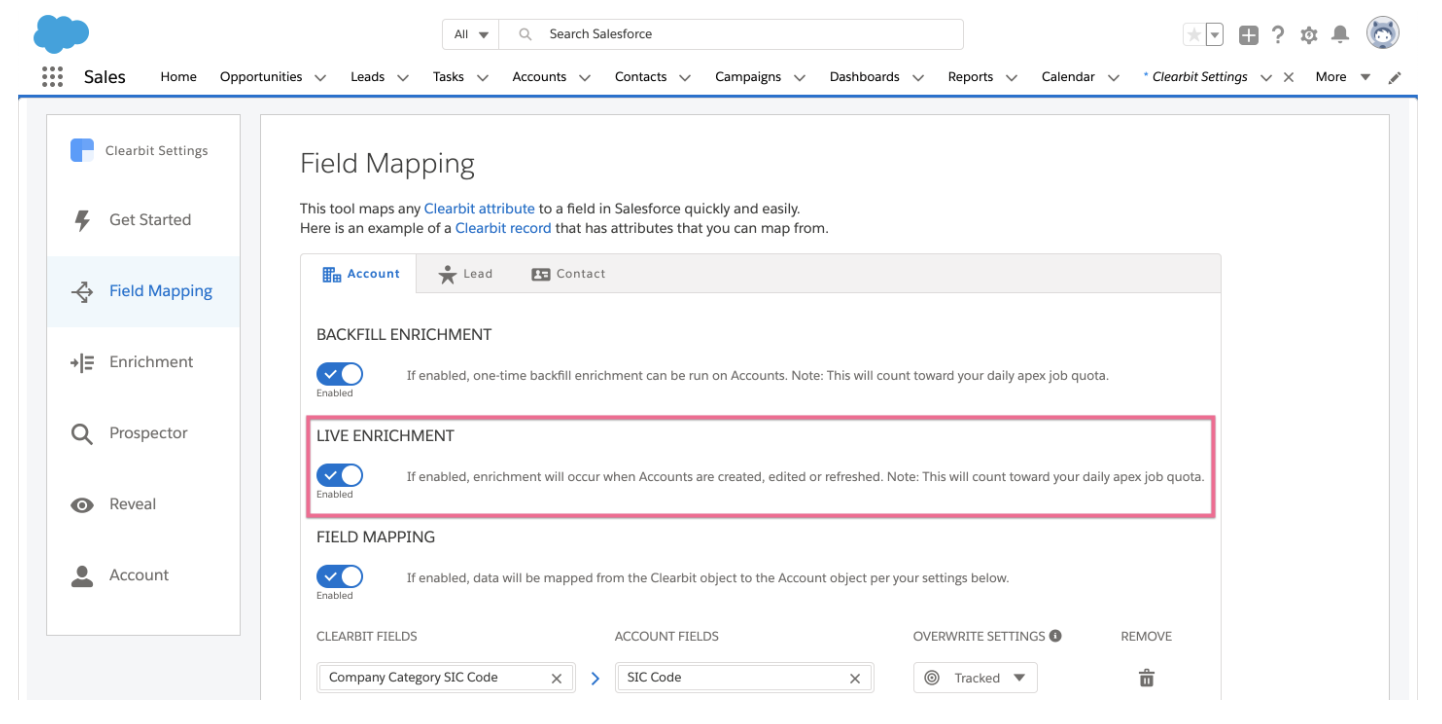1442x724 pixels.
Task: Switch to the Account mapping tab
Action: click(x=361, y=274)
